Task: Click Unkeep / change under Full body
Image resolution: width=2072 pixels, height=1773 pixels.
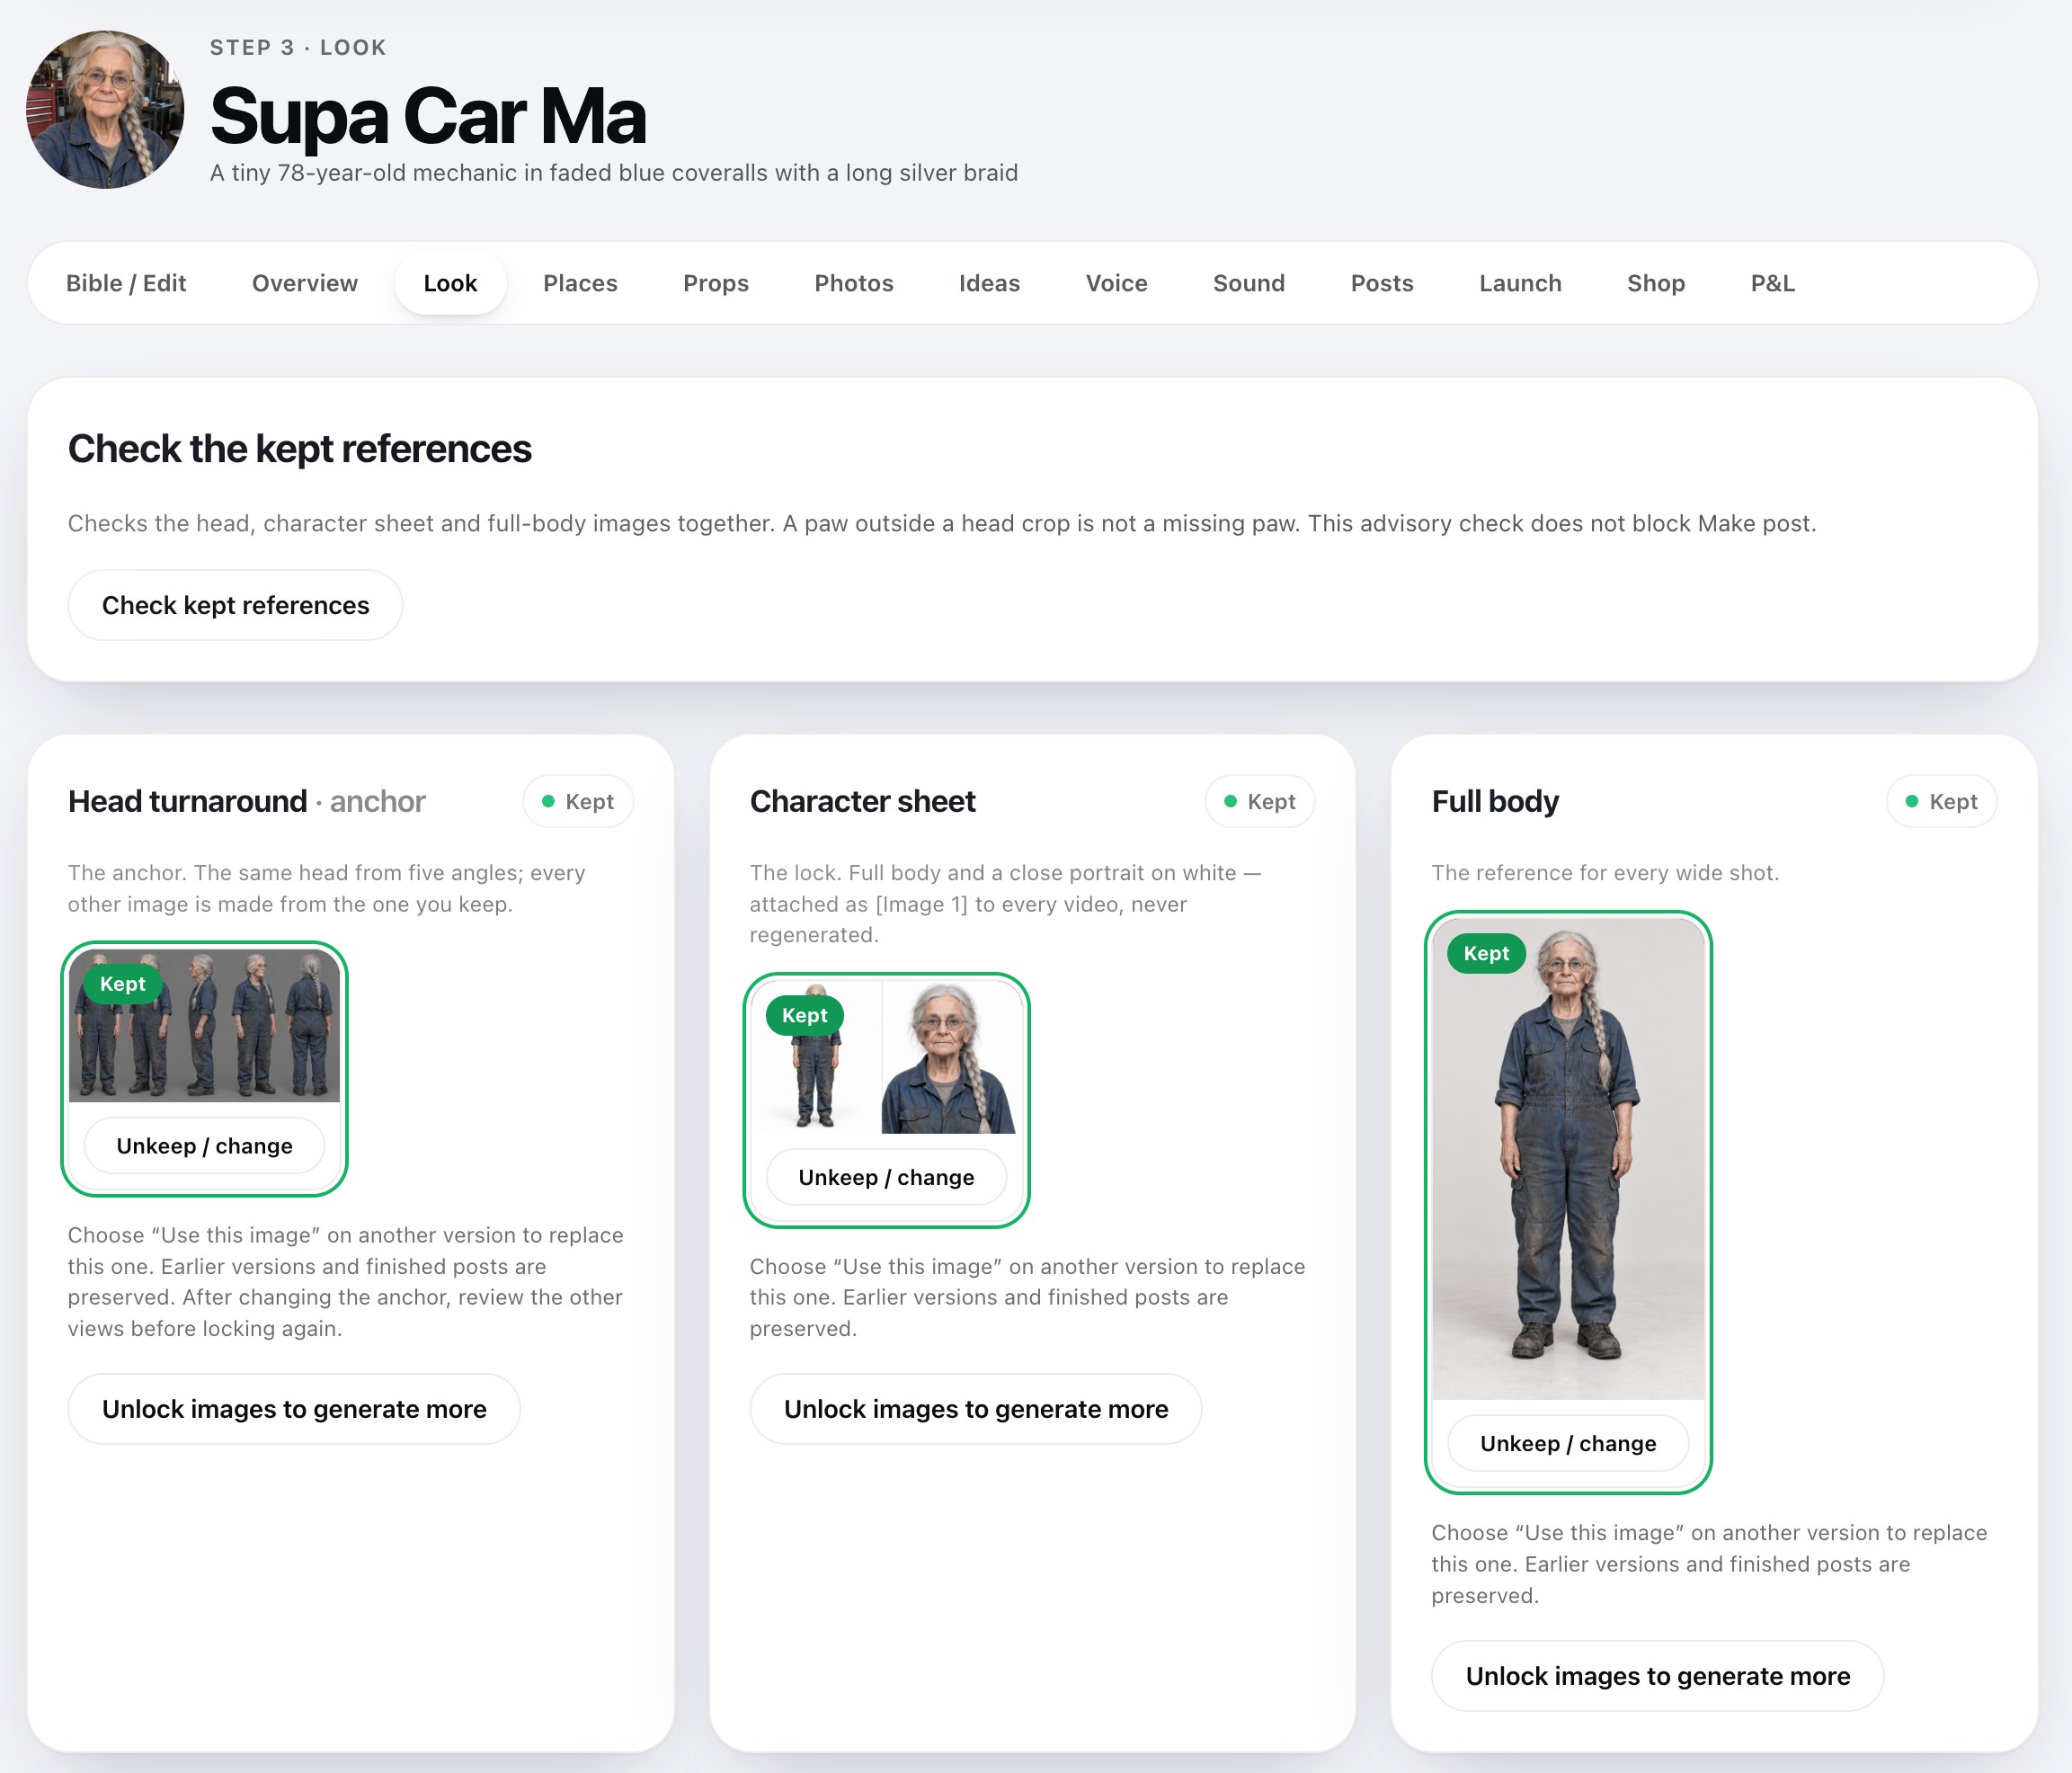Action: pos(1568,1443)
